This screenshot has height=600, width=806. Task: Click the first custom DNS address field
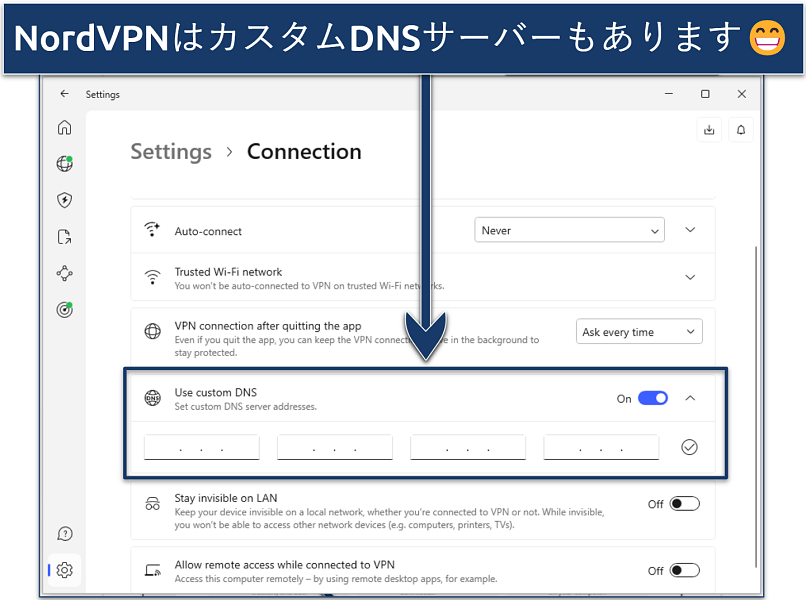click(202, 448)
